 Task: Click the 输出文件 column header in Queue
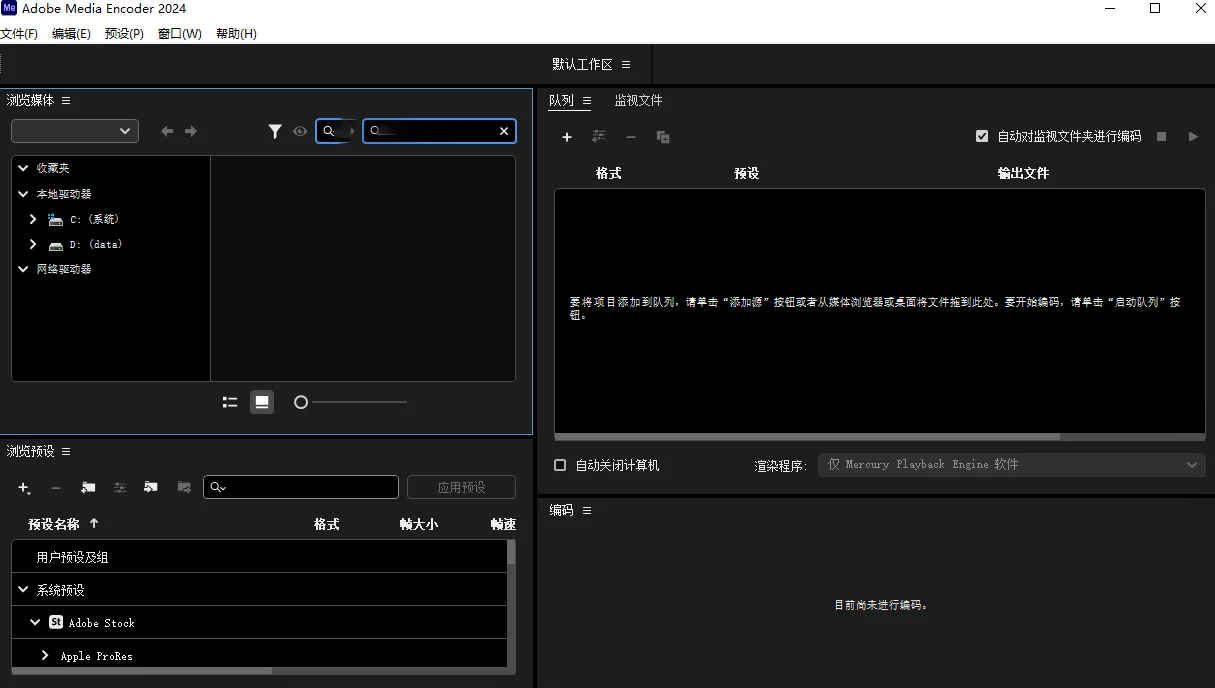tap(1023, 173)
